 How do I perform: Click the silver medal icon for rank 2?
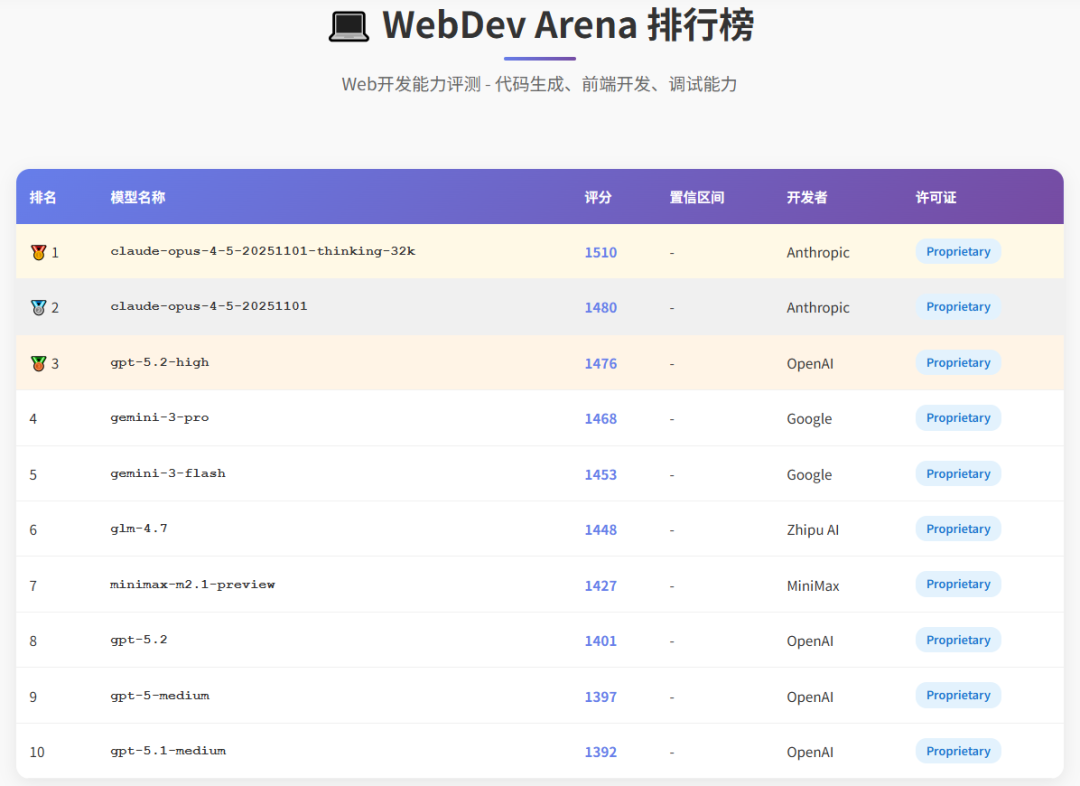39,307
